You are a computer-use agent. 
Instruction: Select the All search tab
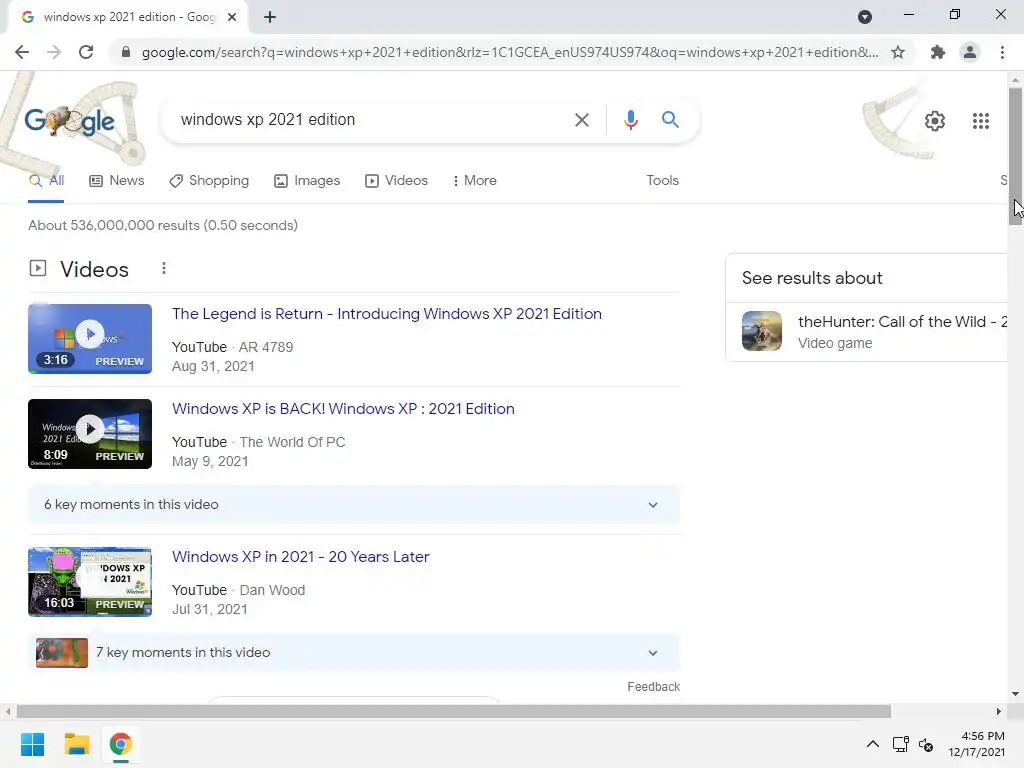46,181
